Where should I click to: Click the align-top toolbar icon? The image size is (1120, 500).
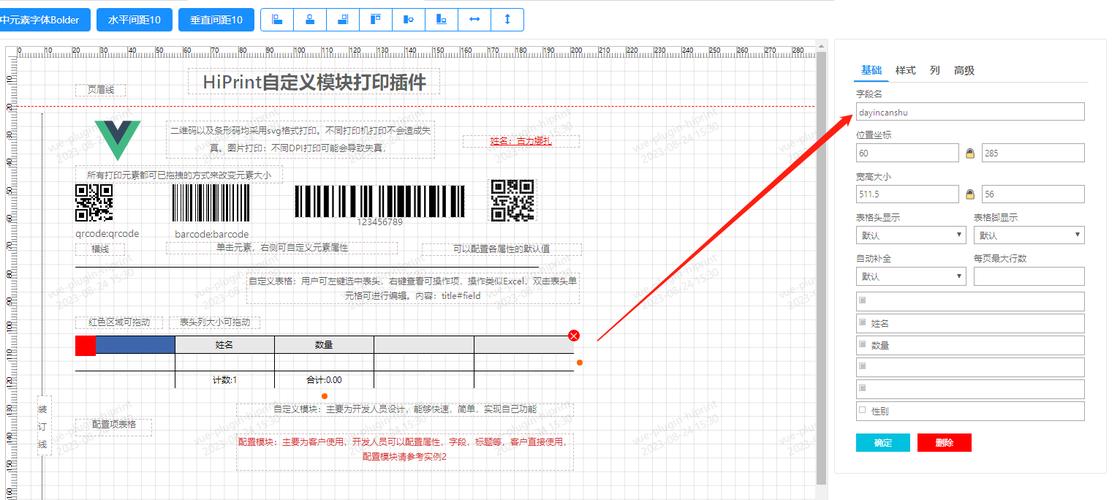pyautogui.click(x=376, y=20)
